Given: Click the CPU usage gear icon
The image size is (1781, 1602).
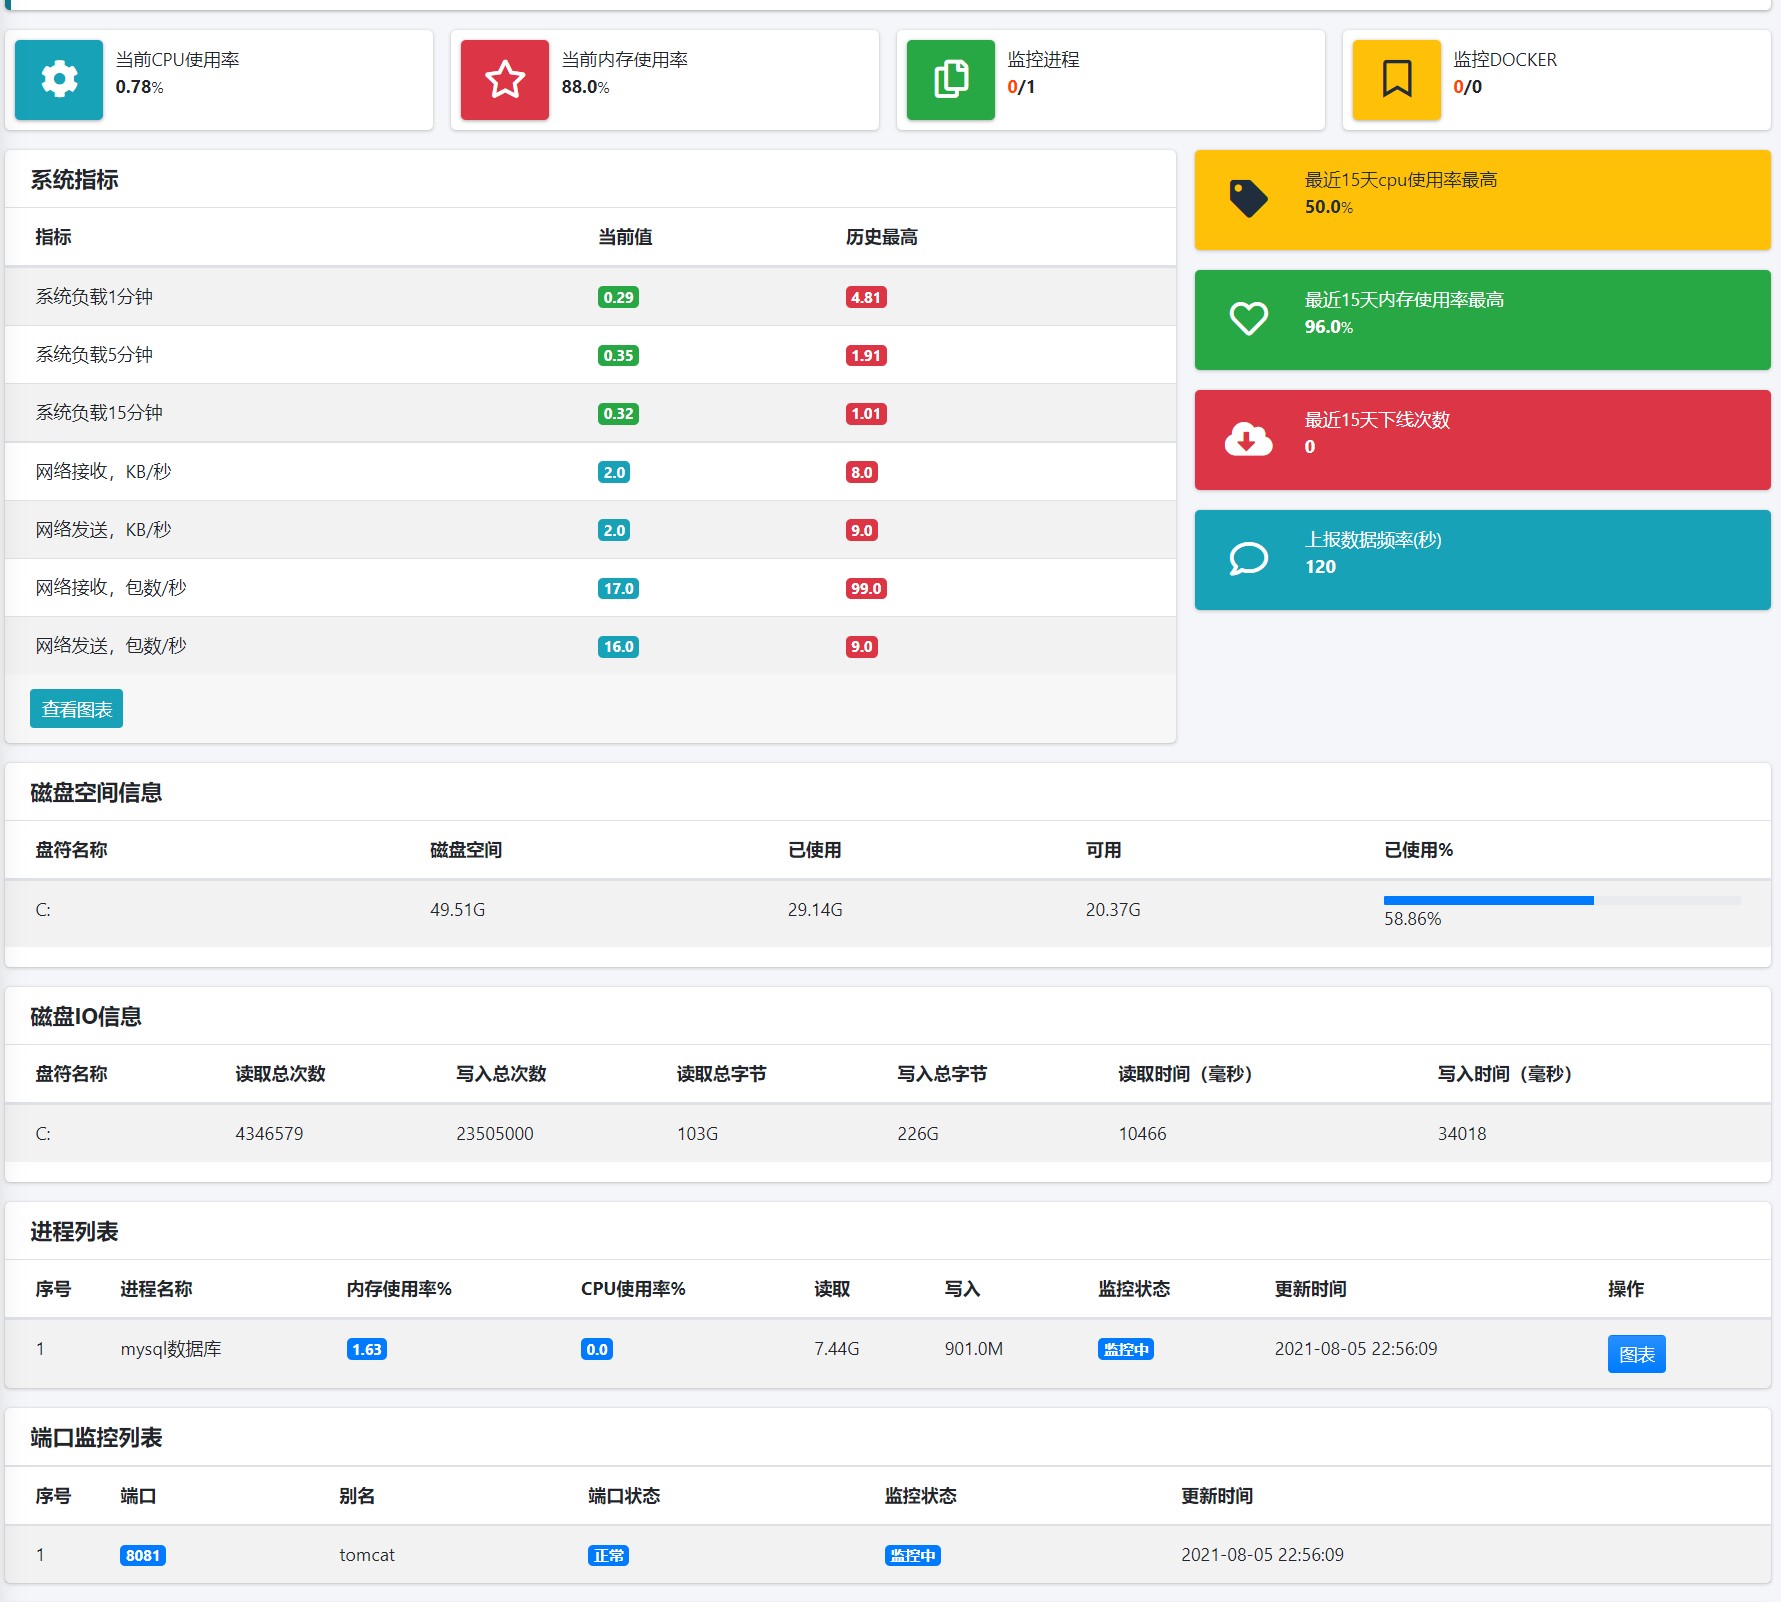Looking at the screenshot, I should (59, 79).
